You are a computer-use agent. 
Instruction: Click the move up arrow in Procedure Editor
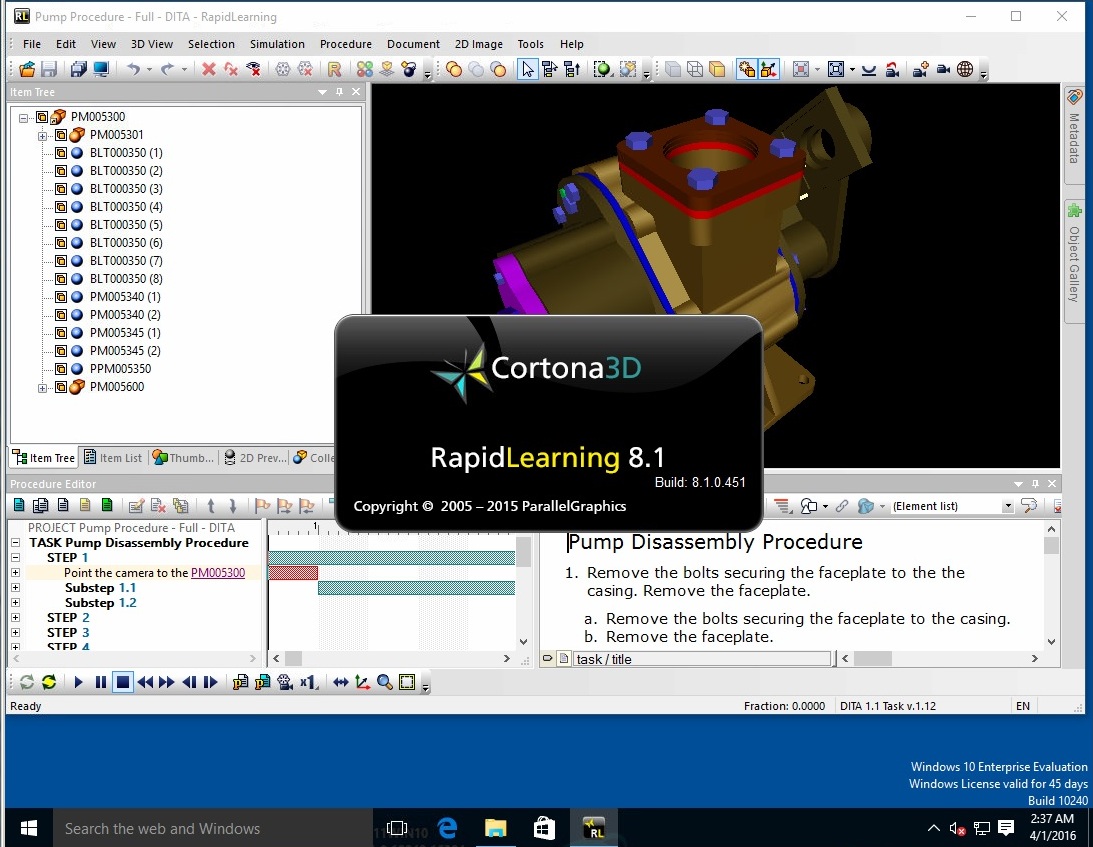click(x=211, y=506)
